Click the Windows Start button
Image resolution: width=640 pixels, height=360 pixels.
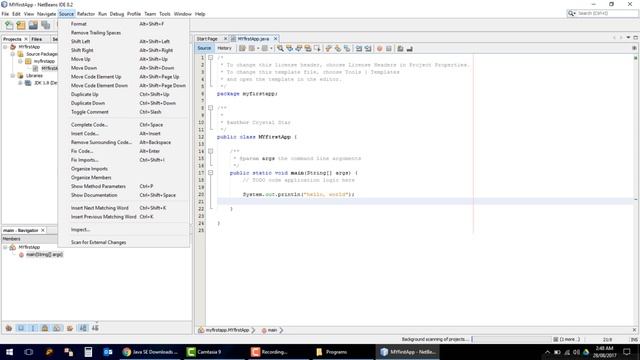[9, 352]
